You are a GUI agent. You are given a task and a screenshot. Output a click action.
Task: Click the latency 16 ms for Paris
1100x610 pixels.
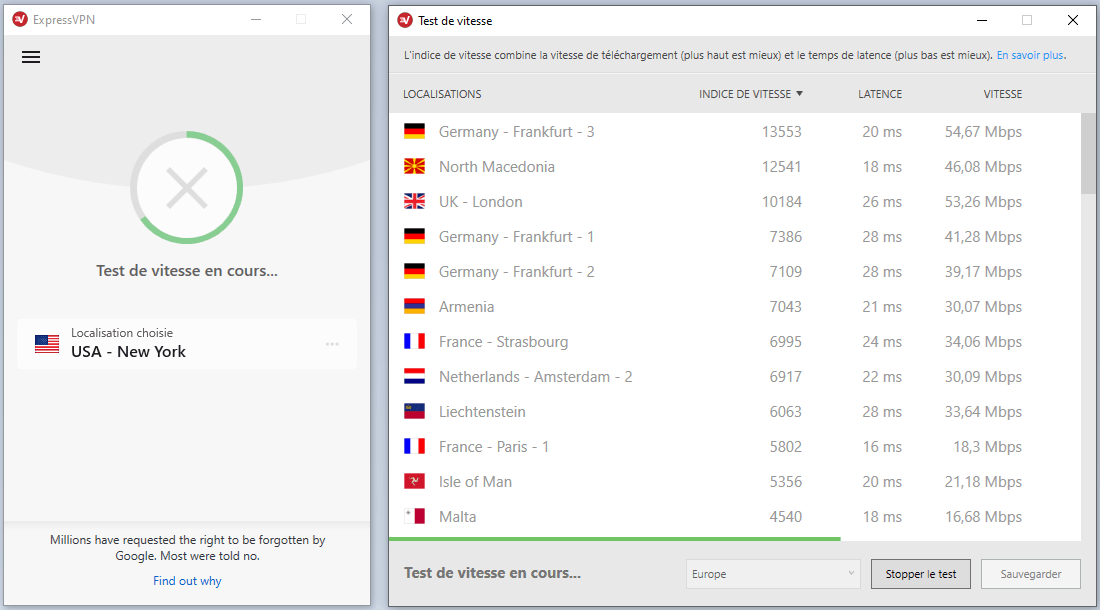point(882,447)
